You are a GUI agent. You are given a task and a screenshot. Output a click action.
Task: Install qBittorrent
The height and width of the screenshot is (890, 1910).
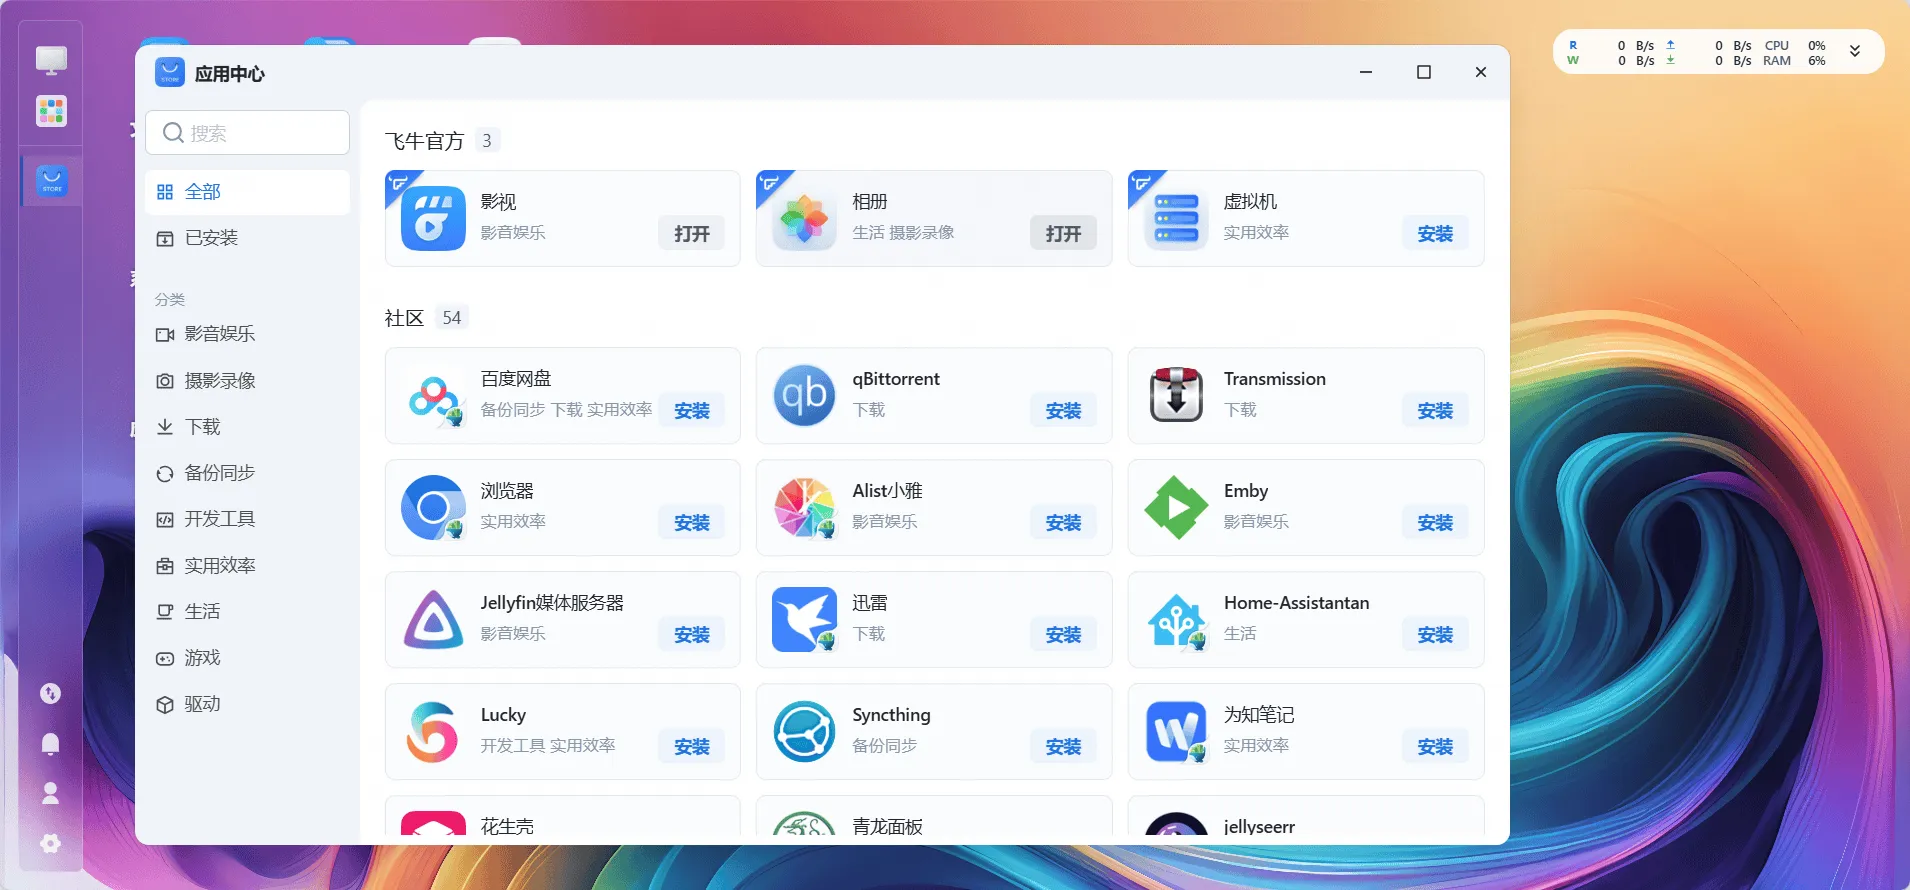point(1064,411)
